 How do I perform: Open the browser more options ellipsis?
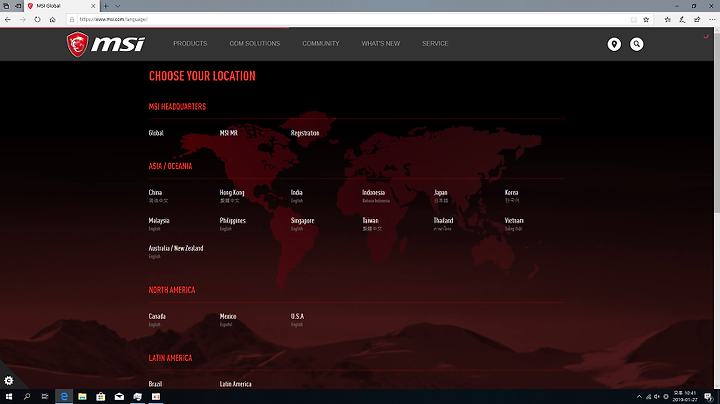[x=712, y=19]
